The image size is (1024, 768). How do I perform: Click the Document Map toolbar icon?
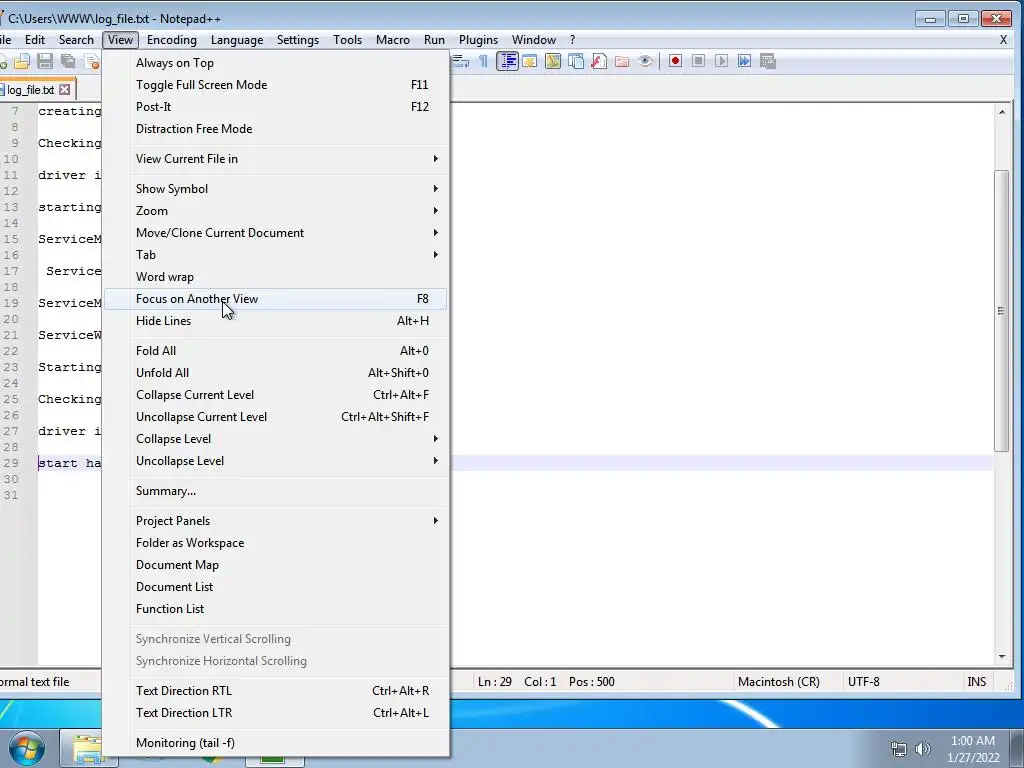coord(552,61)
